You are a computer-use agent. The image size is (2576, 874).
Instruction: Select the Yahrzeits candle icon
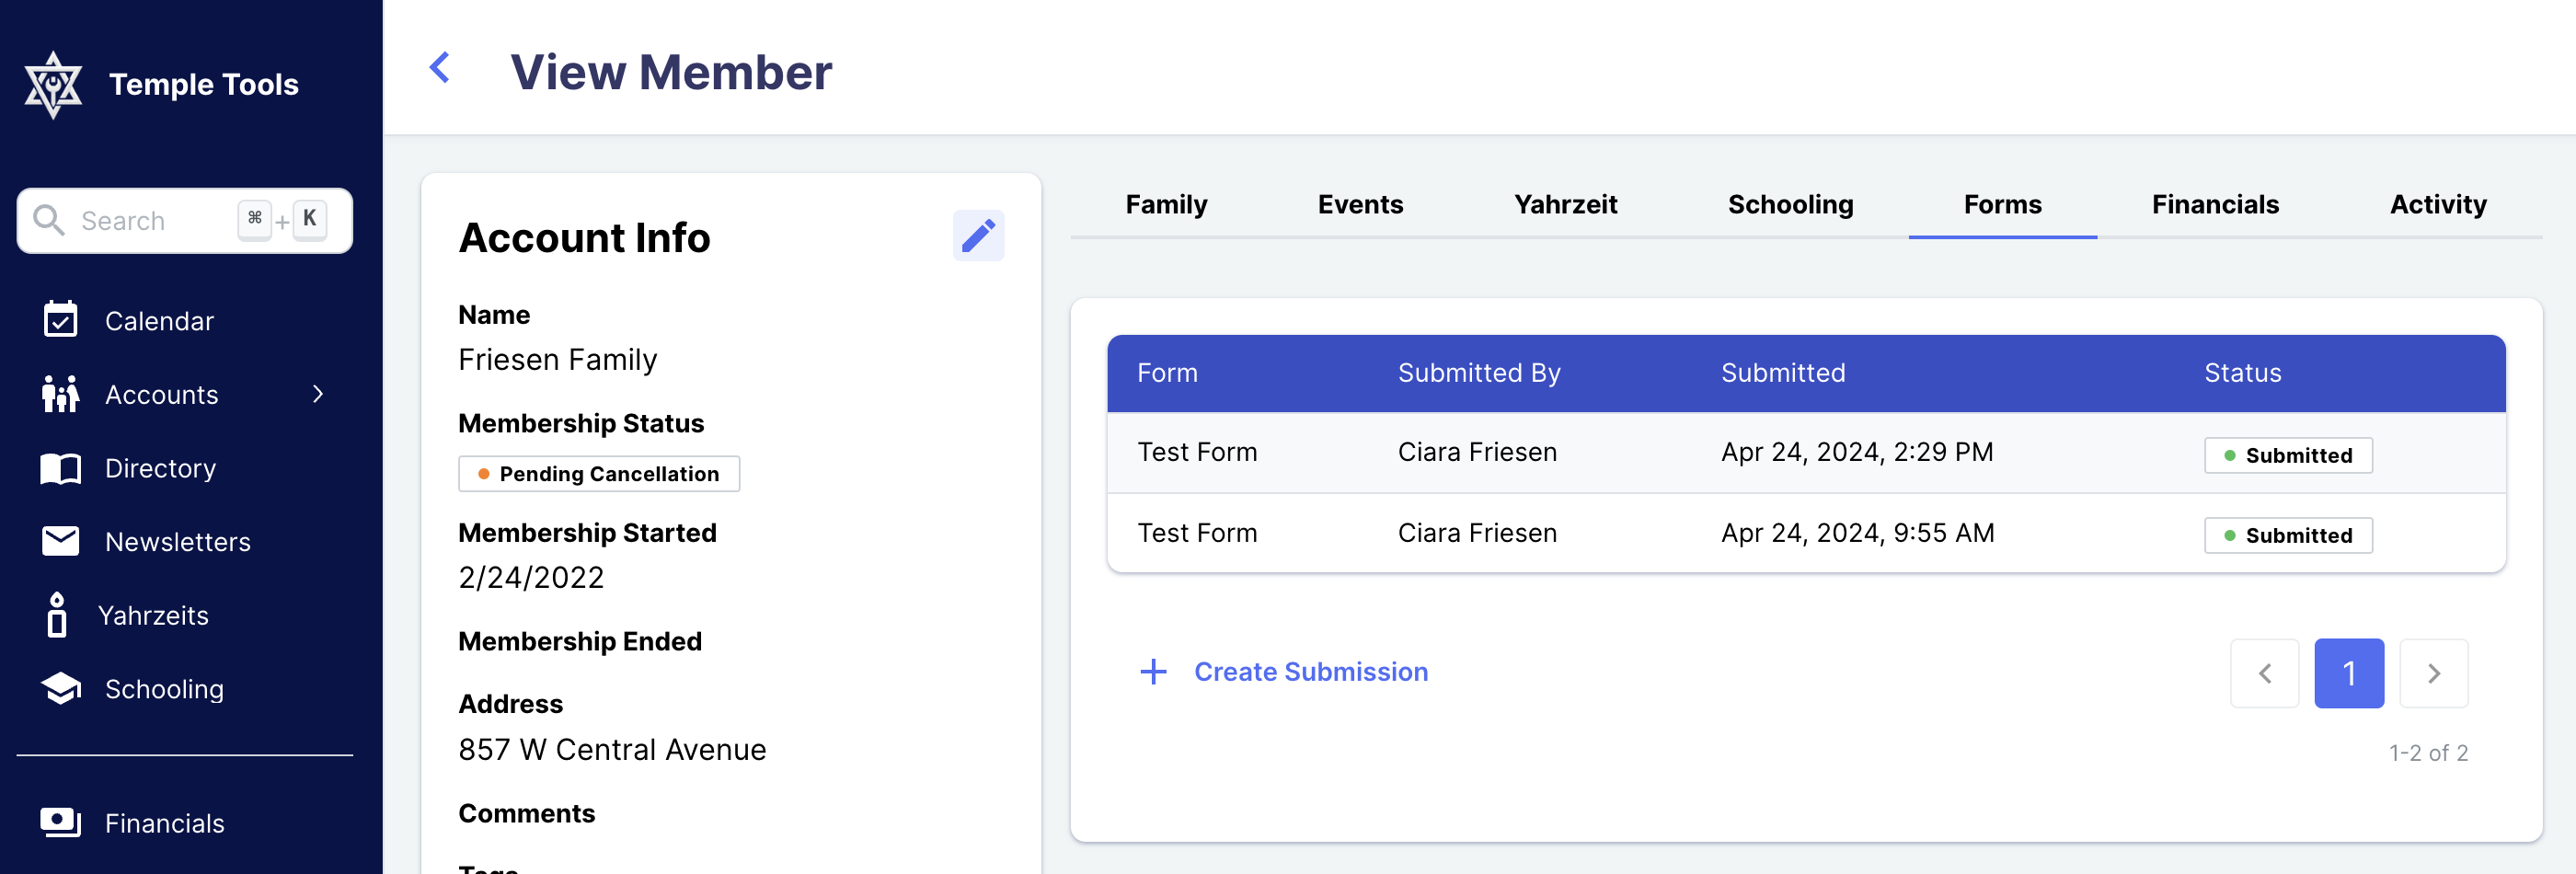(x=57, y=615)
